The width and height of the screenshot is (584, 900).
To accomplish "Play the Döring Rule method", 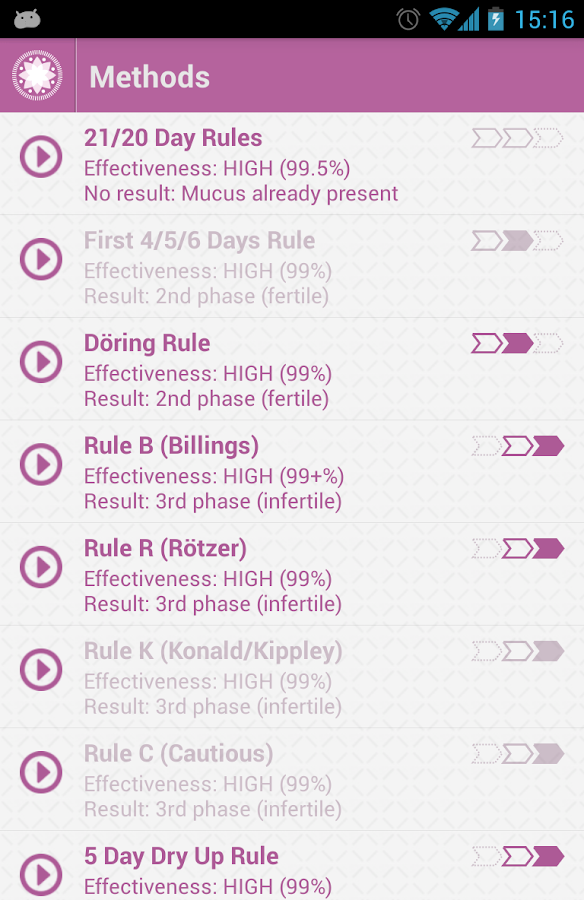I will point(40,362).
